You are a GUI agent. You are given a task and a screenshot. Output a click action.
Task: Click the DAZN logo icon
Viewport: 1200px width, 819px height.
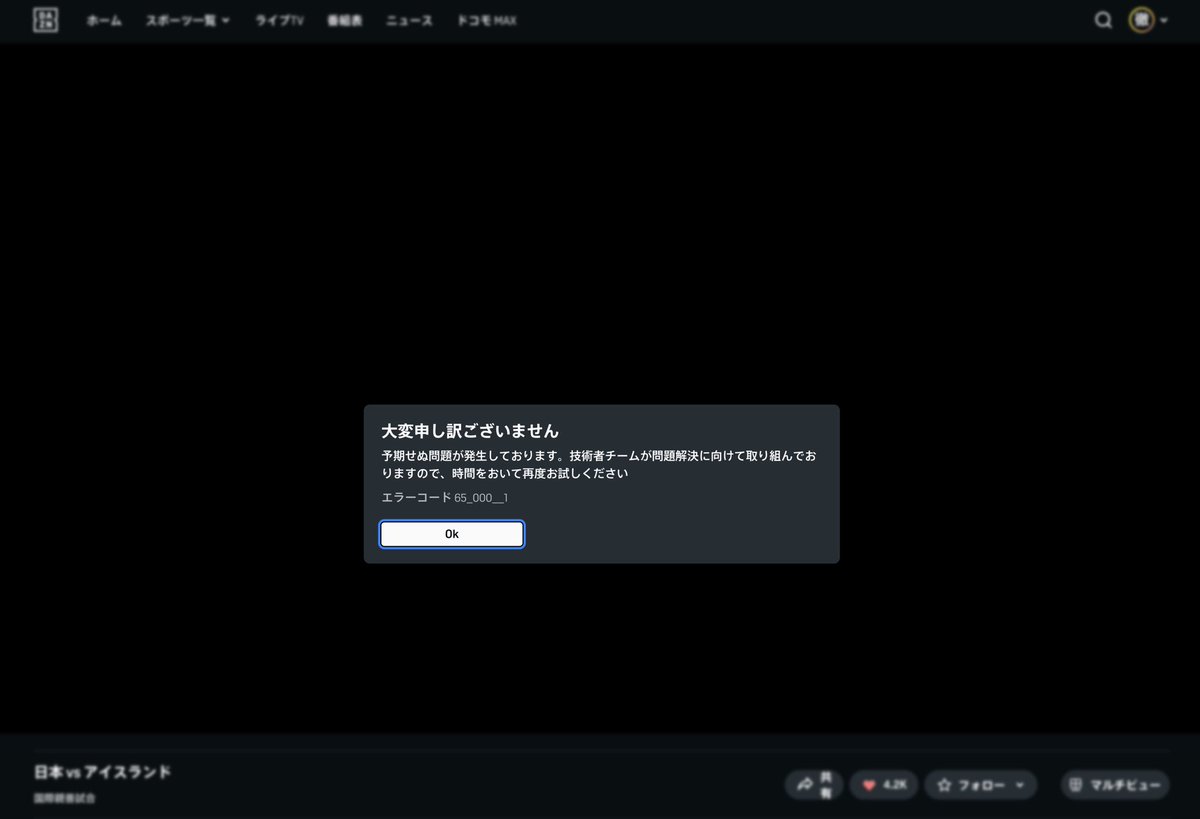45,20
